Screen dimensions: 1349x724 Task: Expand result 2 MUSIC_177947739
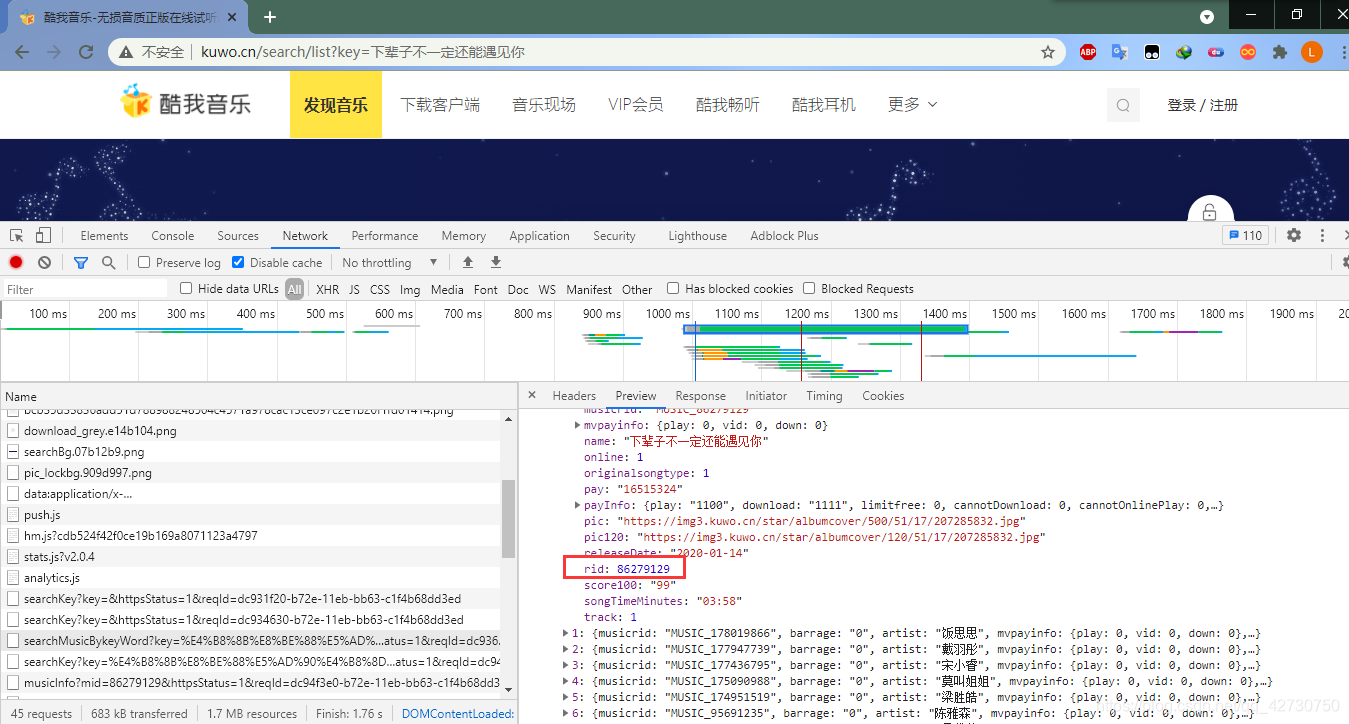(567, 649)
